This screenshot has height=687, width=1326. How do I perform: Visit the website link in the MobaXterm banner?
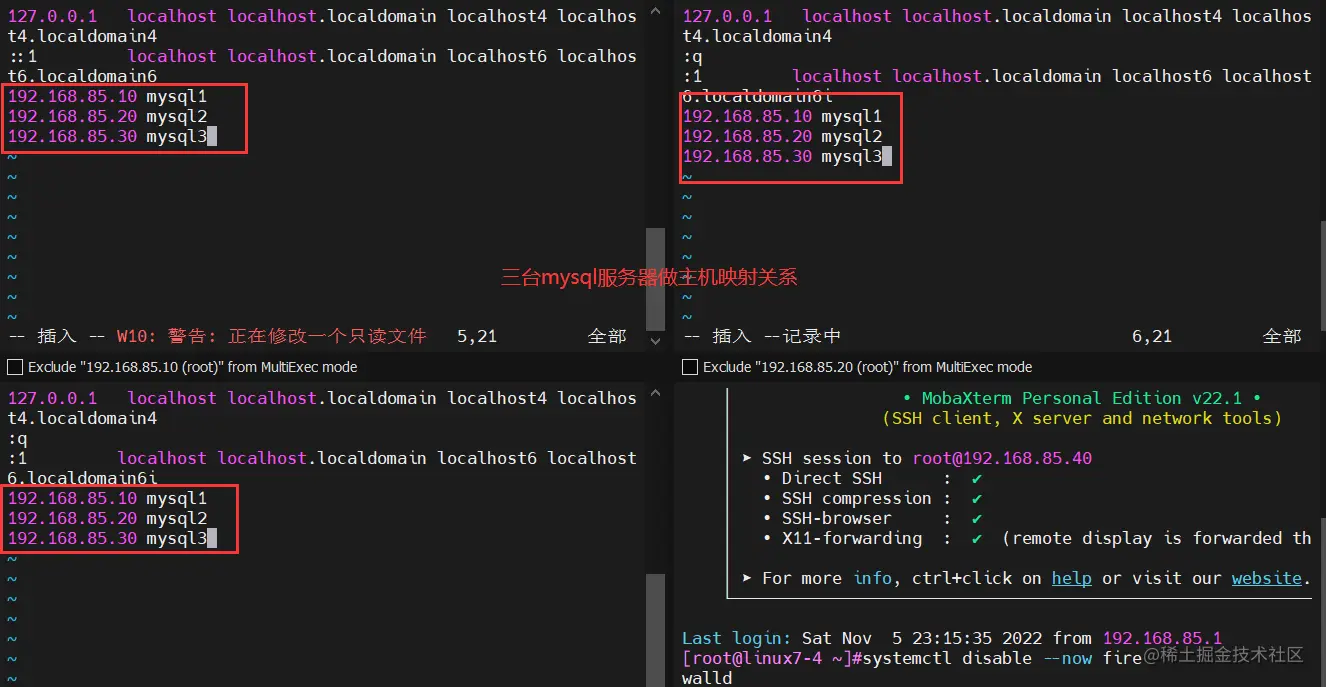click(1267, 578)
